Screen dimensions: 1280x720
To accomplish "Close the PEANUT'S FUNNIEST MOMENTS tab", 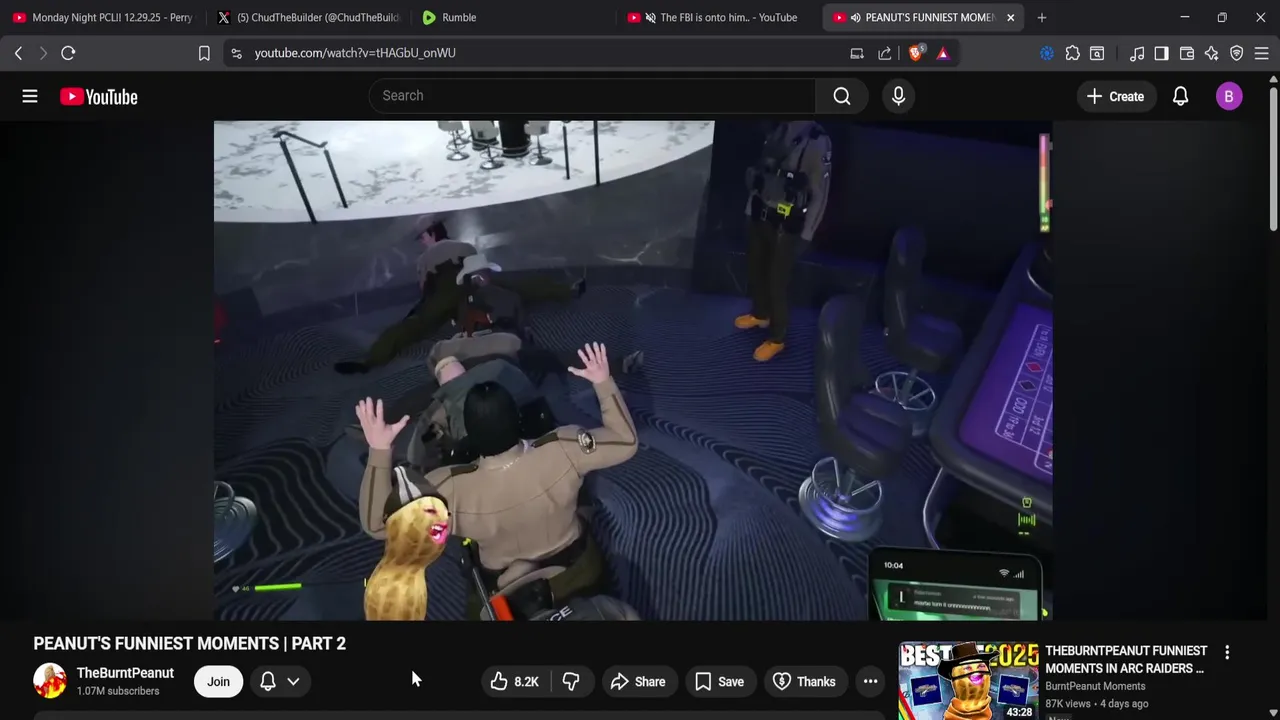I will (1010, 17).
